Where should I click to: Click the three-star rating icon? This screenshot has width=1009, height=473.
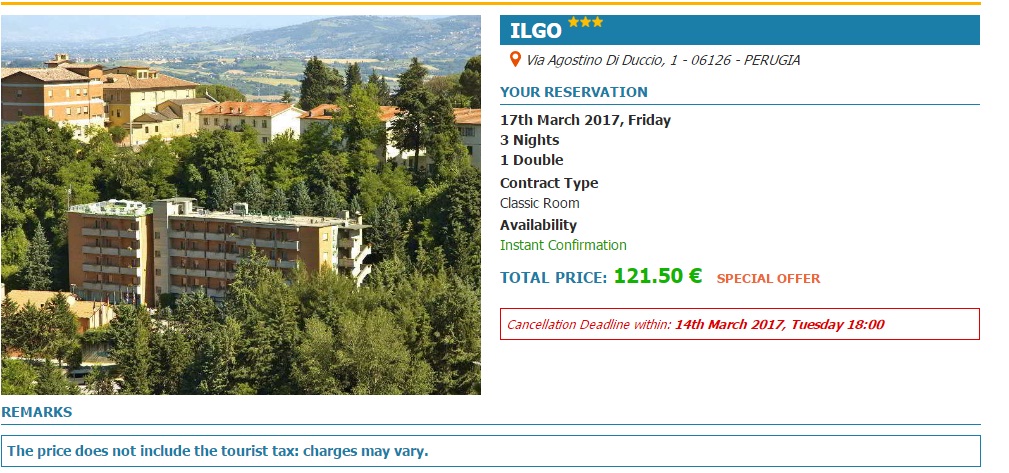(585, 22)
